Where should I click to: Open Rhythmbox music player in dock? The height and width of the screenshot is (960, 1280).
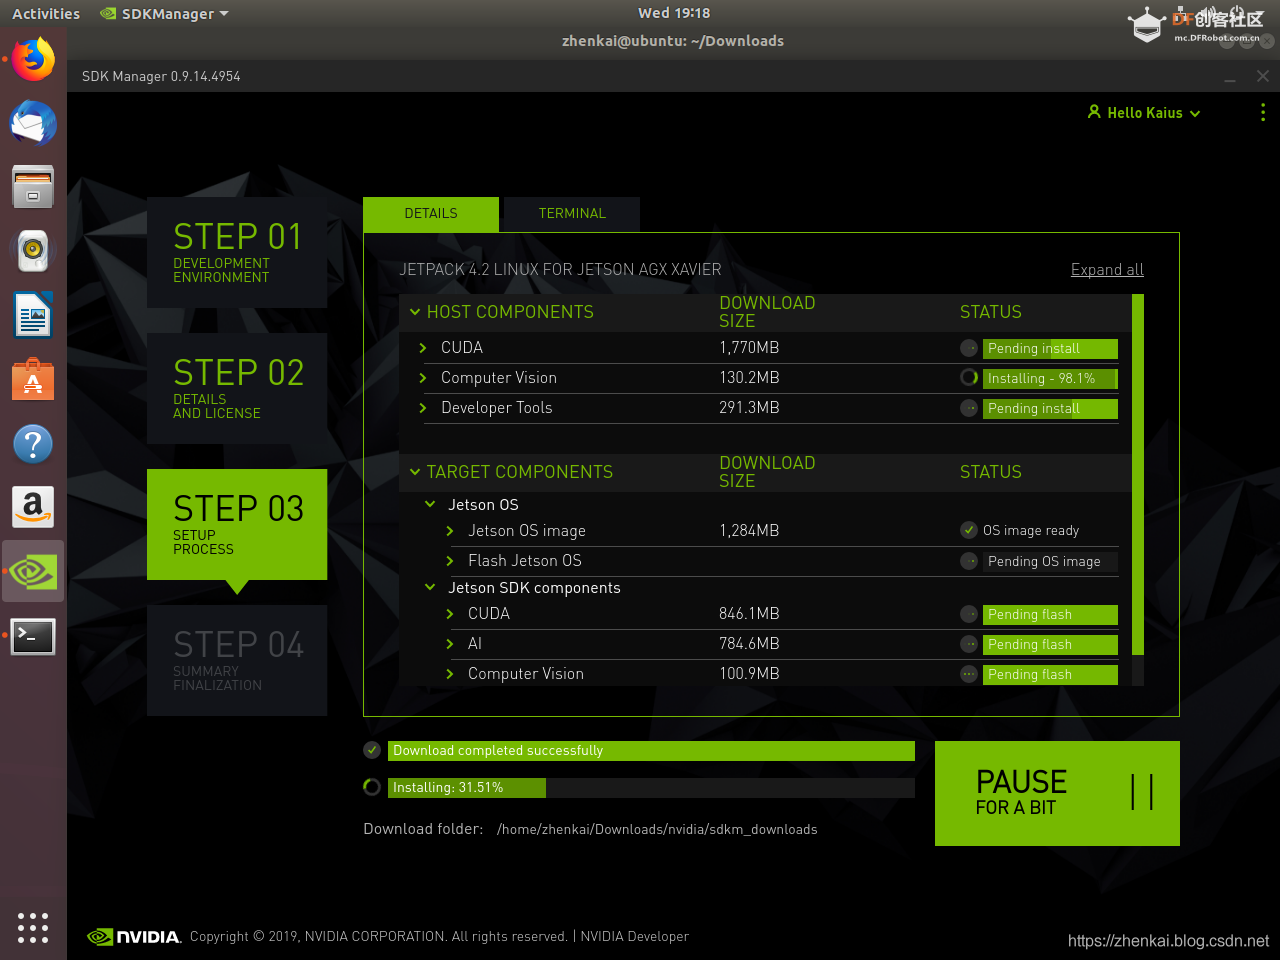pyautogui.click(x=33, y=251)
